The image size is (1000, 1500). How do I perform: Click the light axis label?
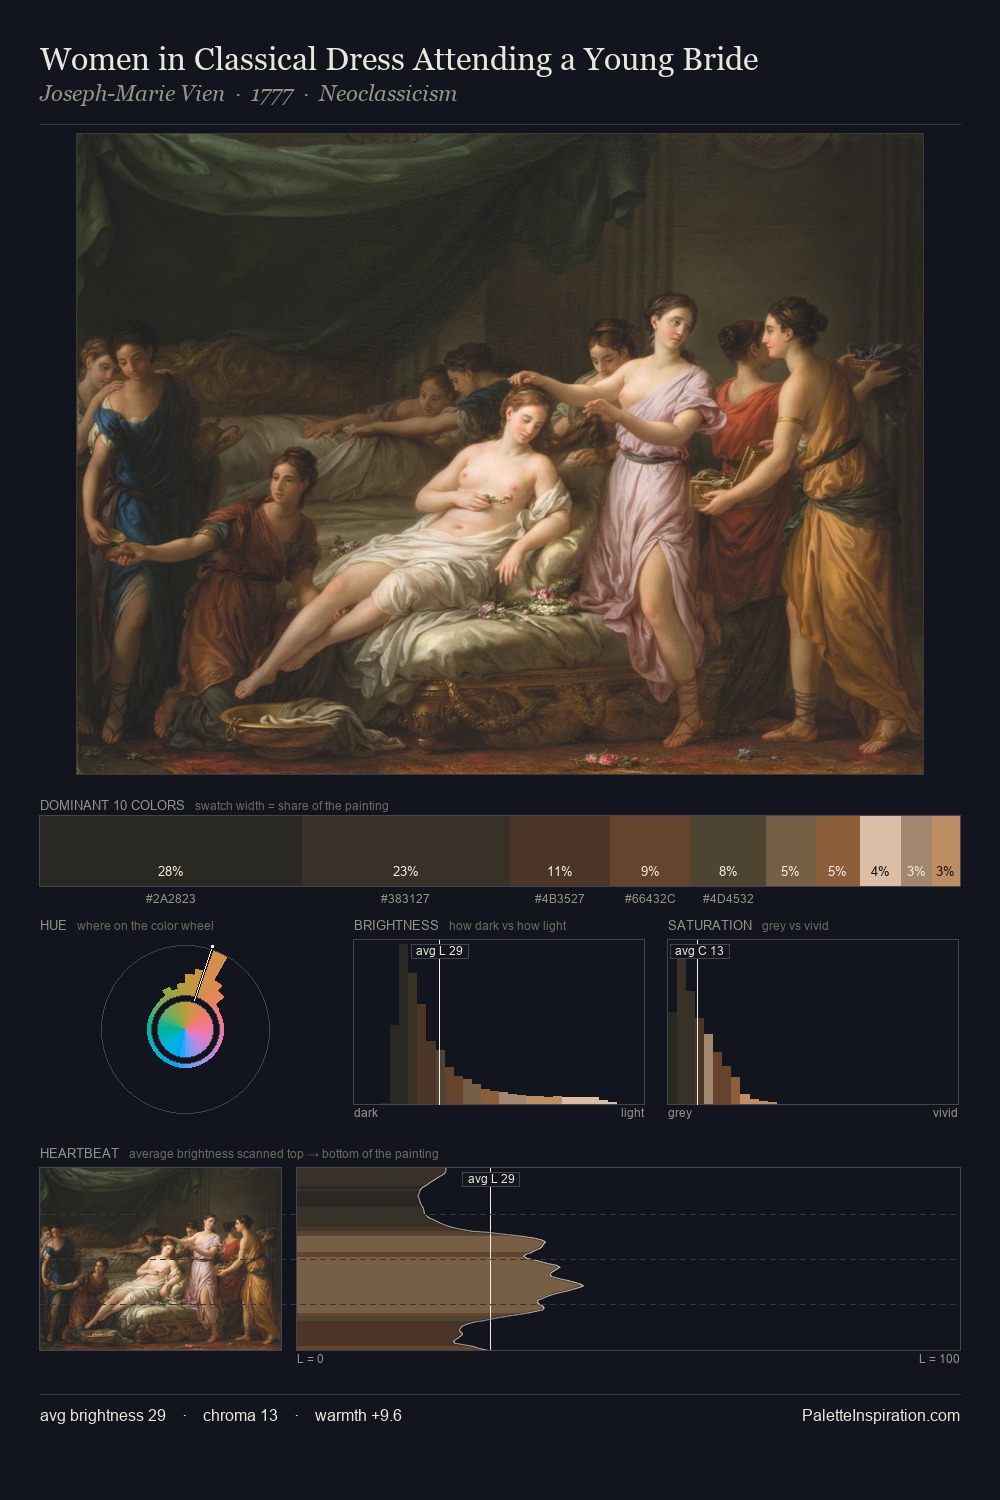(632, 1113)
